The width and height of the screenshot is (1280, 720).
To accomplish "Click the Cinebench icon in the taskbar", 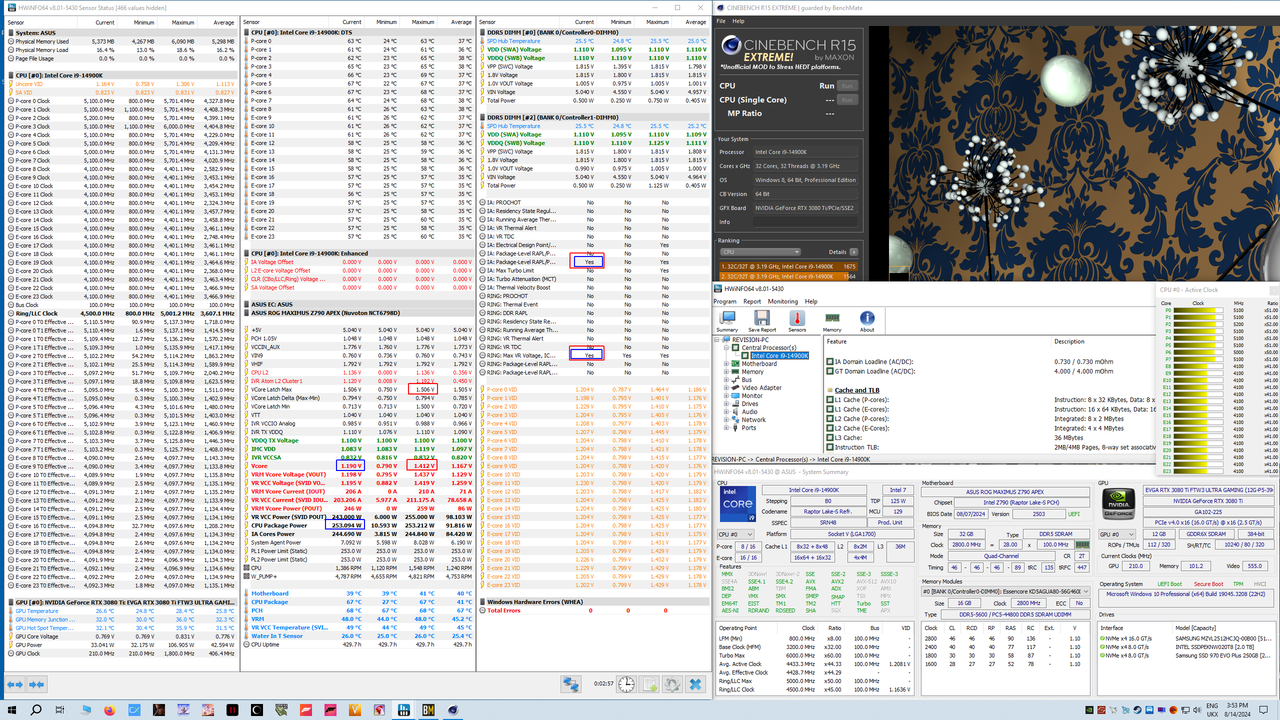I will coord(453,710).
